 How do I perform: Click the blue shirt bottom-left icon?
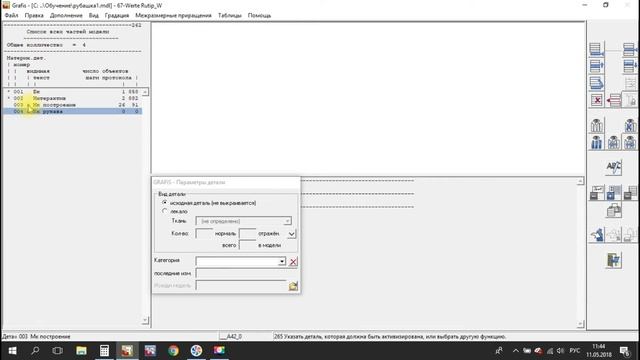[x=596, y=142]
